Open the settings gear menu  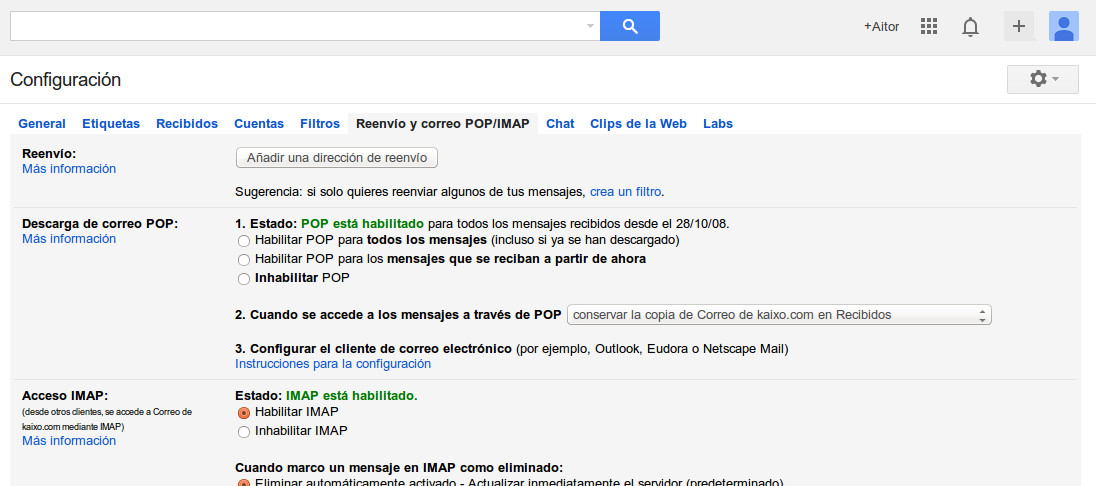1042,79
